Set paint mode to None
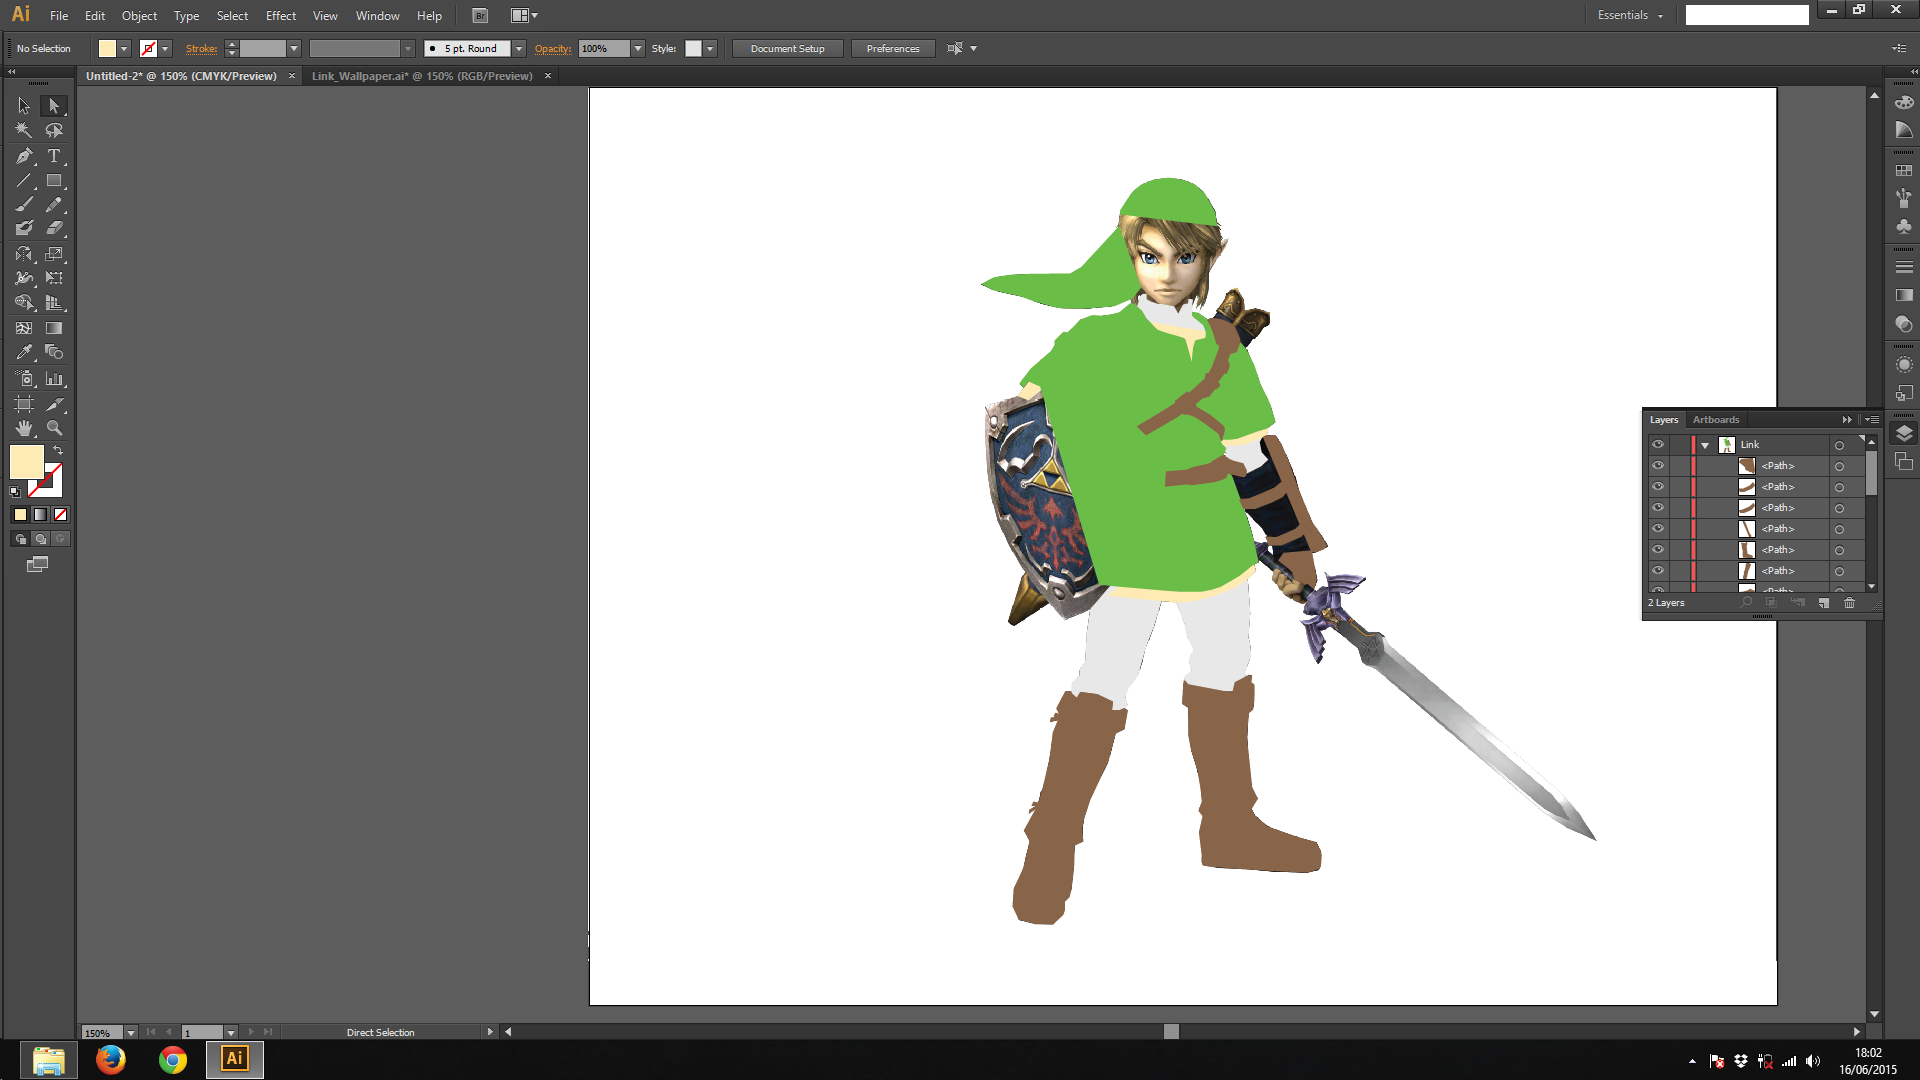This screenshot has height=1080, width=1920. (x=60, y=515)
